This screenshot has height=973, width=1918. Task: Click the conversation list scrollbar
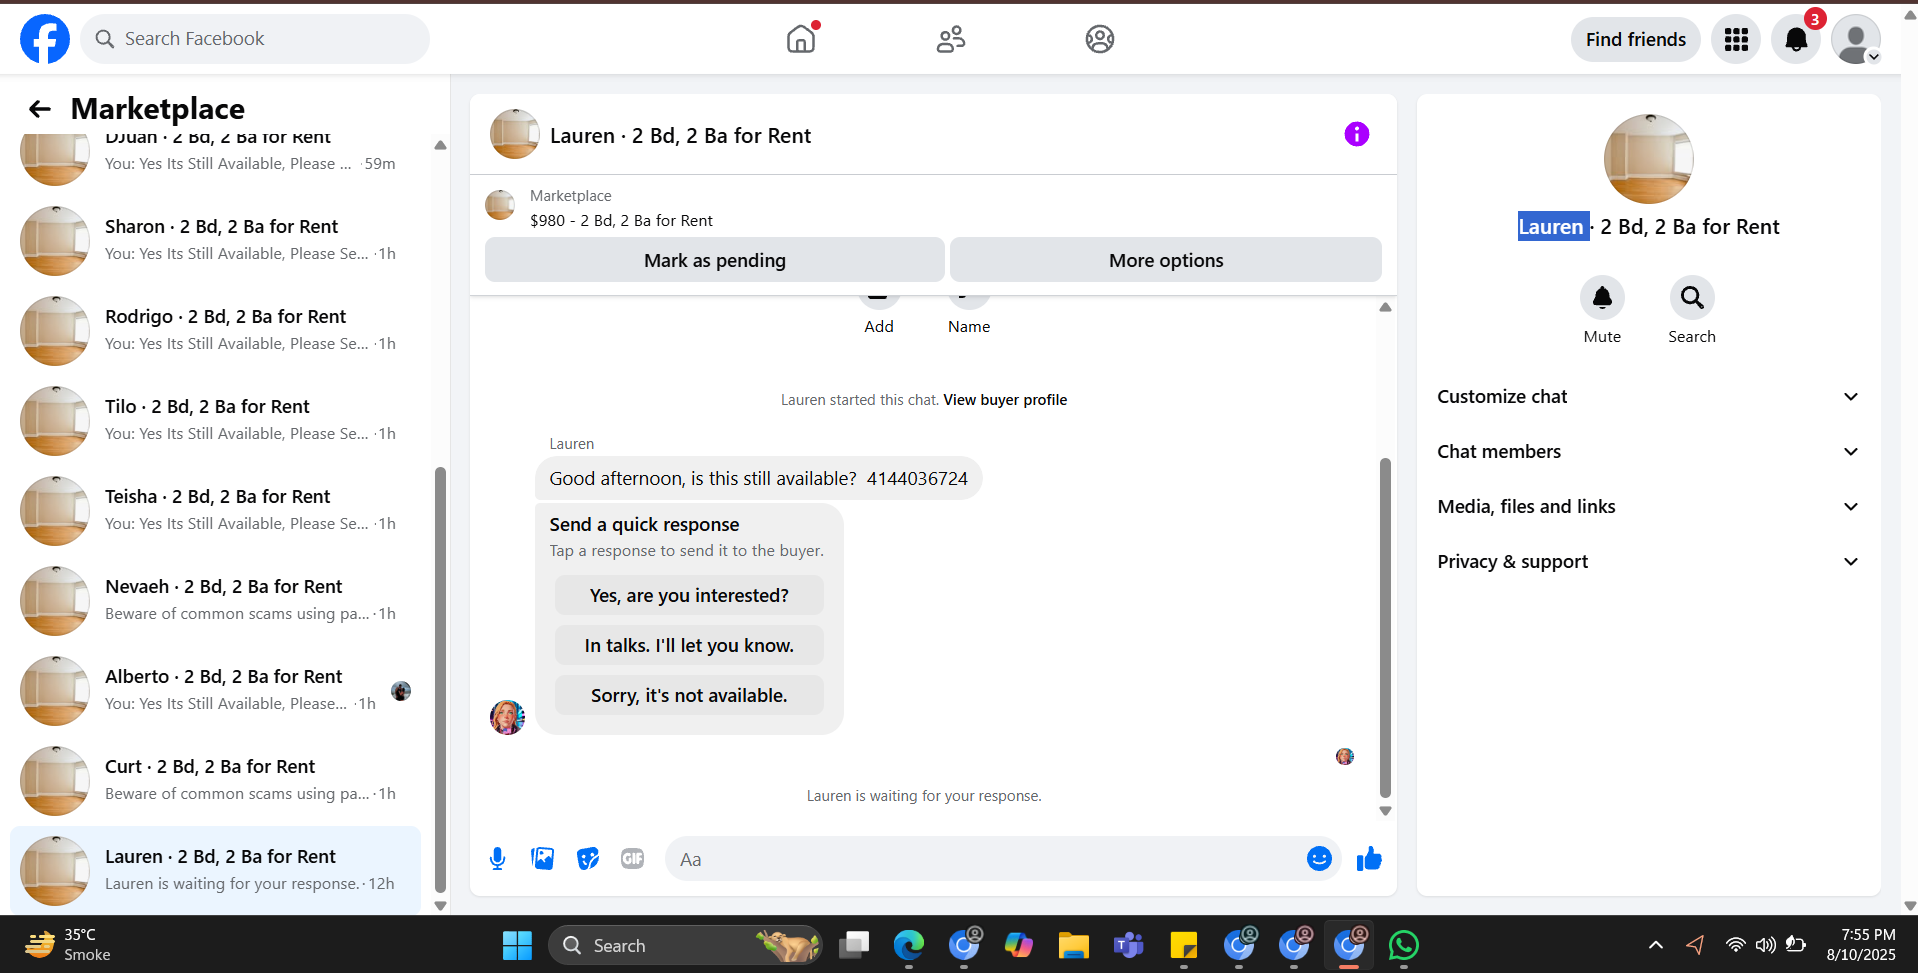point(440,680)
